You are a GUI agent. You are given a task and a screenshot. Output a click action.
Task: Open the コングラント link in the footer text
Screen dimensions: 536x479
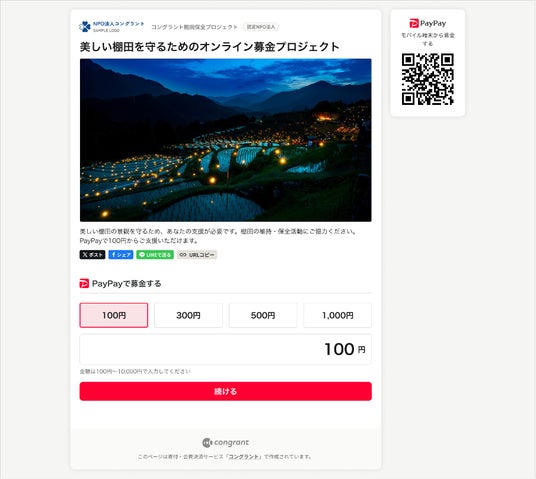tap(245, 457)
